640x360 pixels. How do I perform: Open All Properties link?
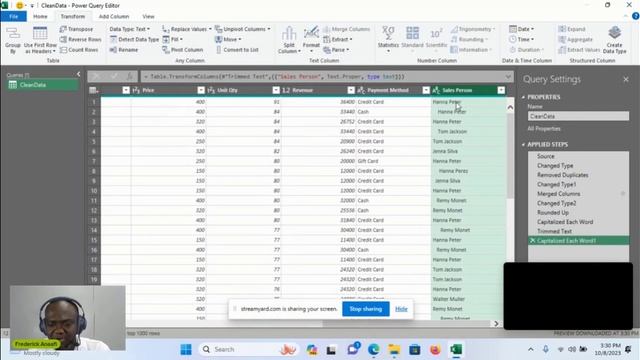coord(544,129)
